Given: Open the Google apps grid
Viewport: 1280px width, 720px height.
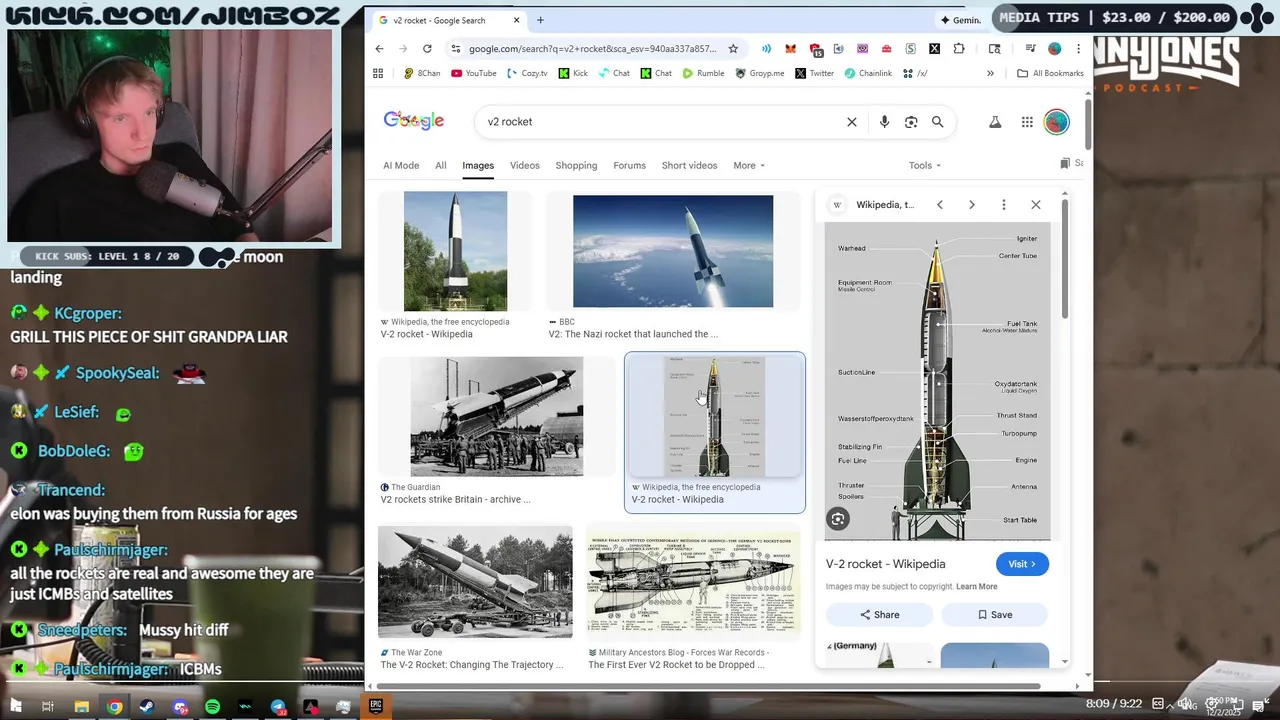Looking at the screenshot, I should (x=1027, y=122).
